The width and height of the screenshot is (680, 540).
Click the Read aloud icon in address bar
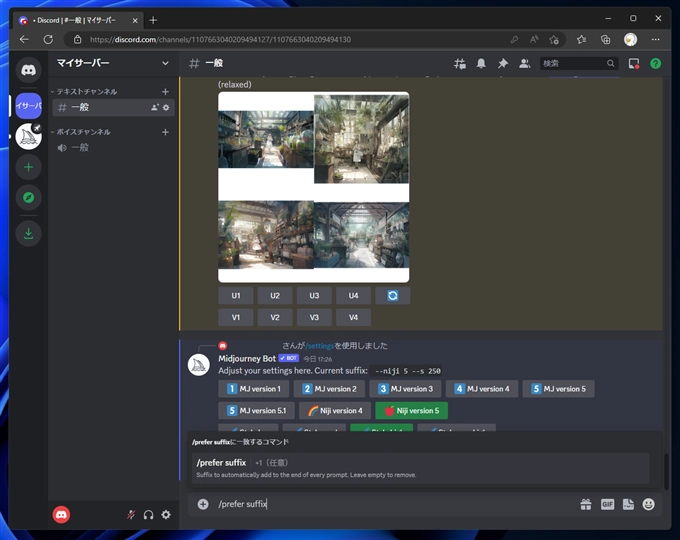click(534, 39)
